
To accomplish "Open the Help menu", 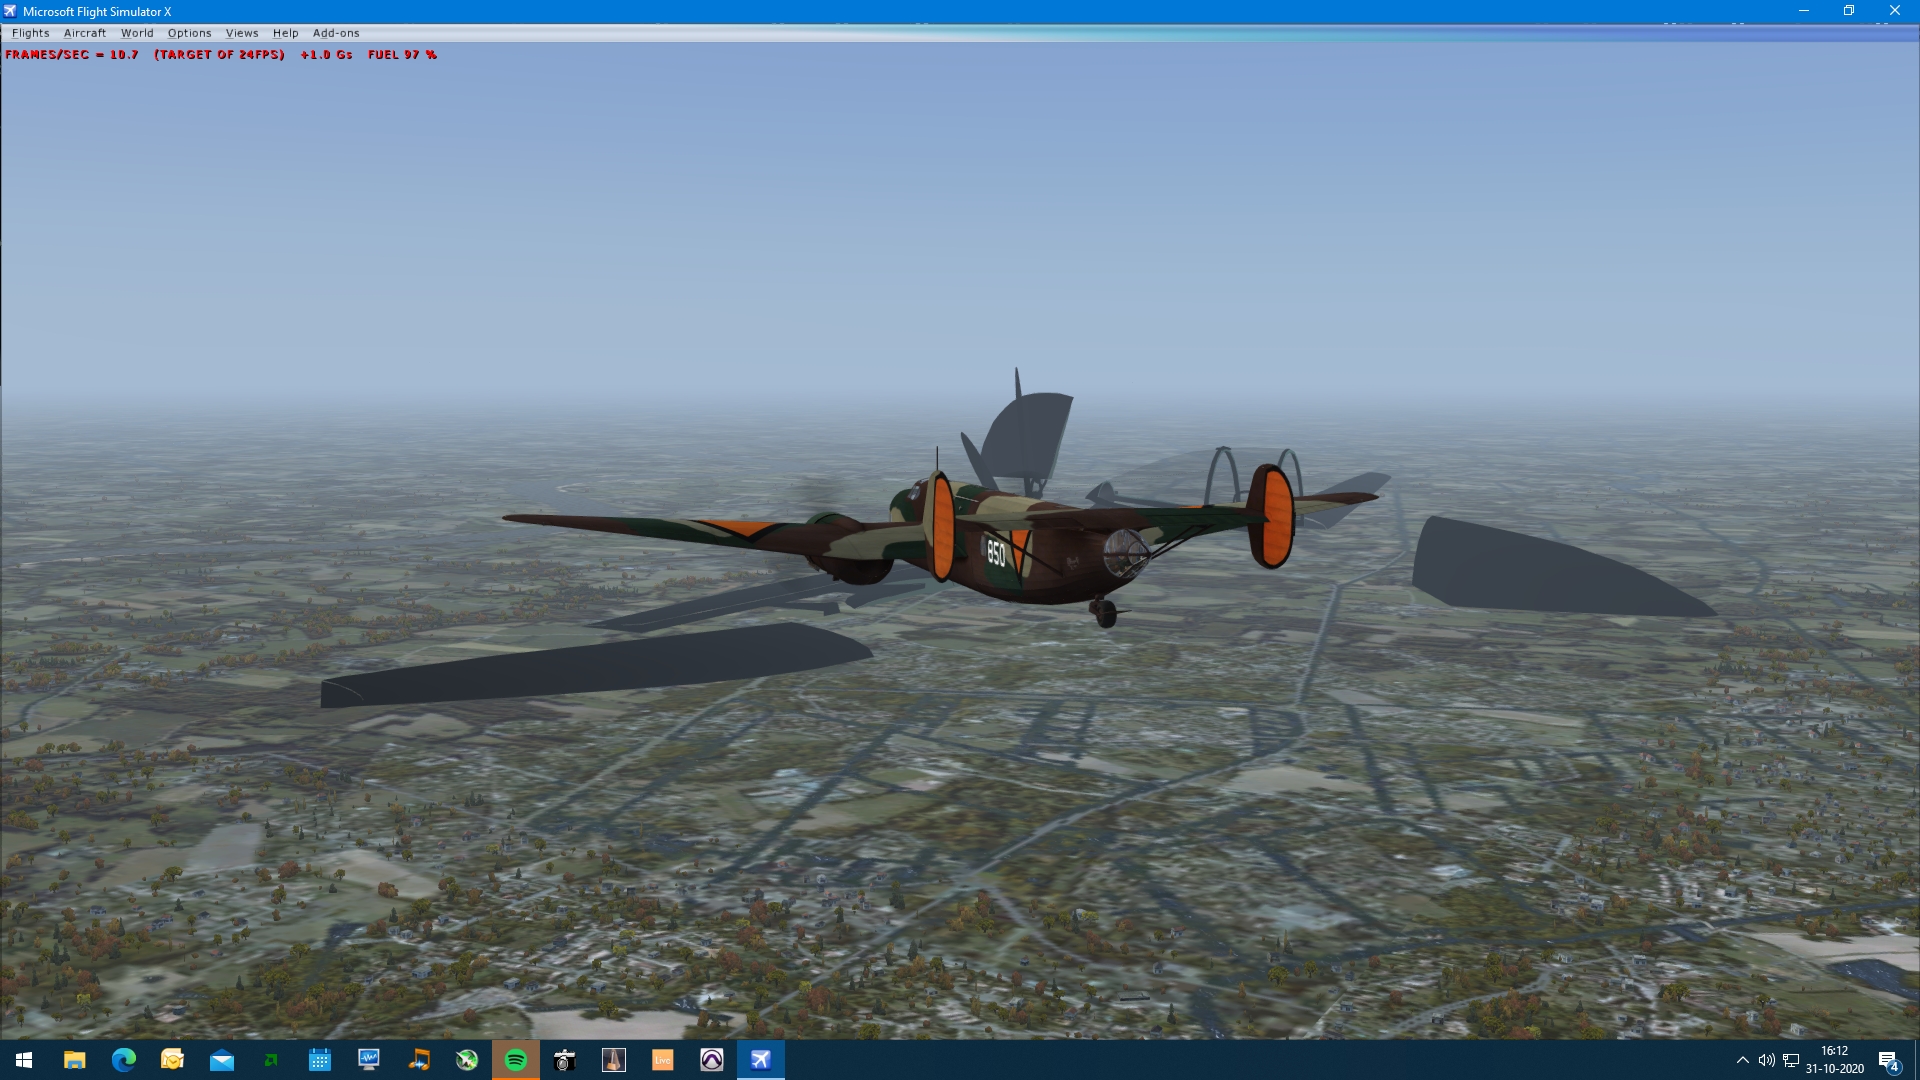I will pyautogui.click(x=285, y=33).
